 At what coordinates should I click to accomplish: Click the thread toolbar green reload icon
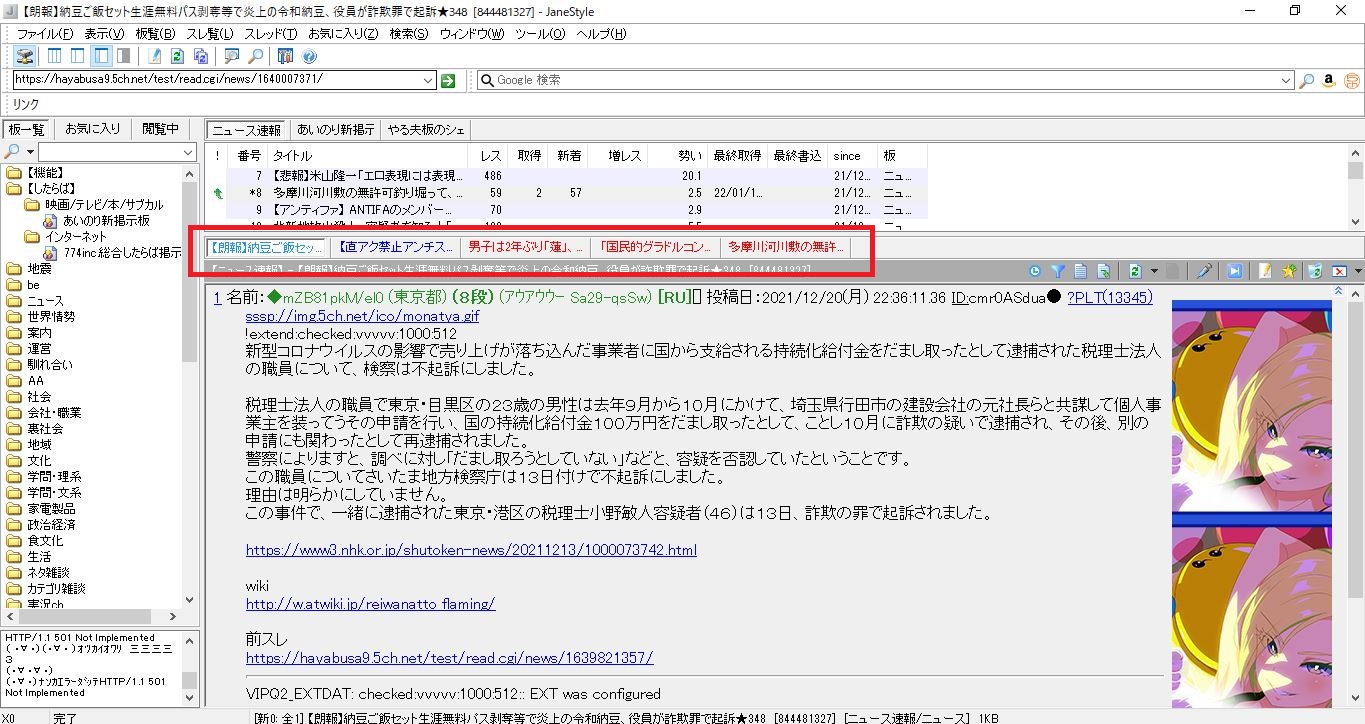coord(1135,271)
